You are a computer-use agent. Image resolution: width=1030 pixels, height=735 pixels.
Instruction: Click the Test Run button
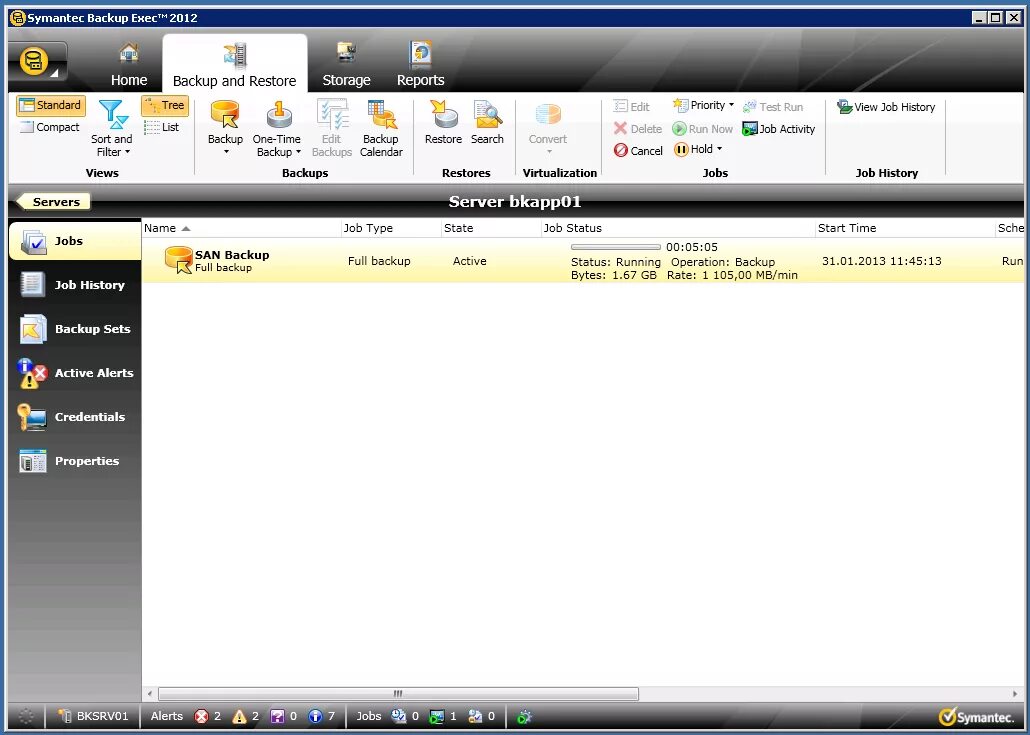(x=773, y=106)
